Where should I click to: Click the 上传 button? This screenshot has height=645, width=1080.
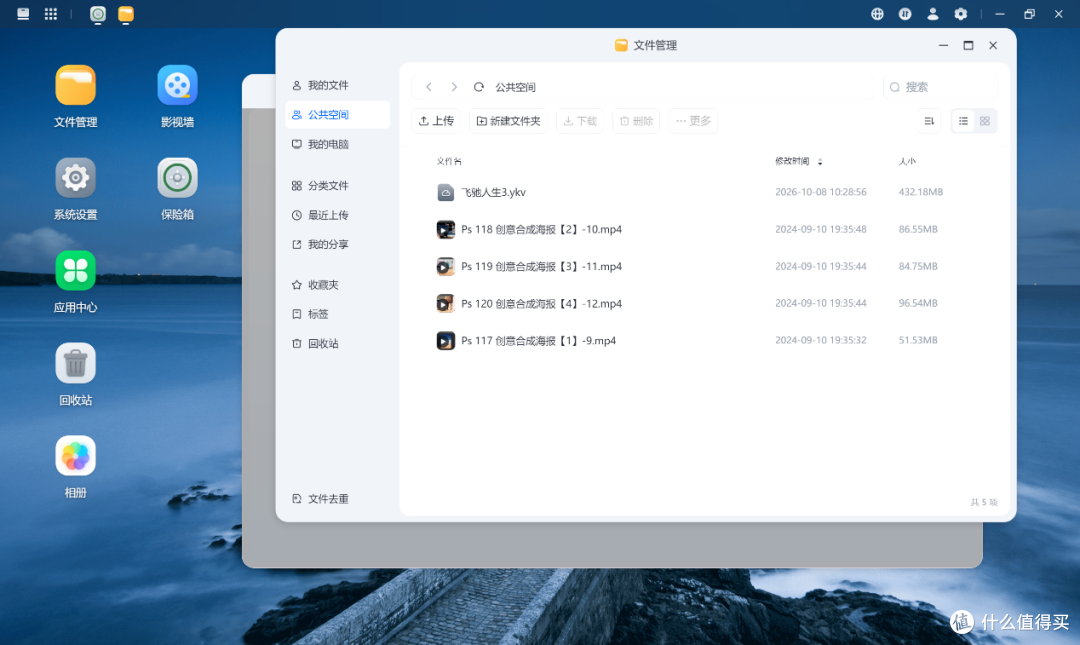(436, 121)
